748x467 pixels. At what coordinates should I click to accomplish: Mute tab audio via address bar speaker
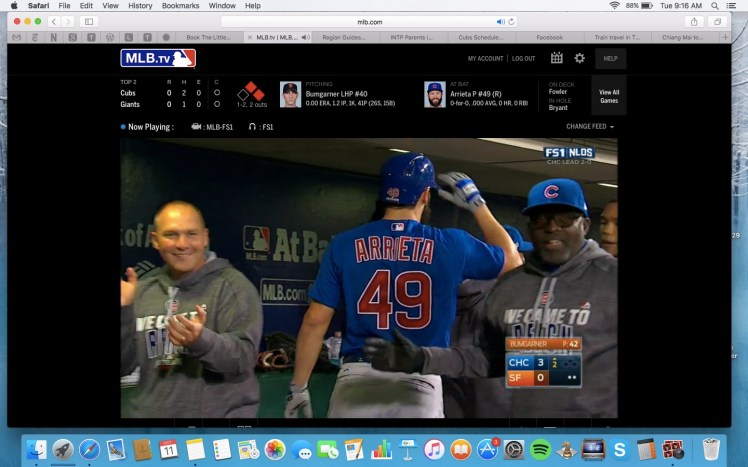[x=501, y=21]
